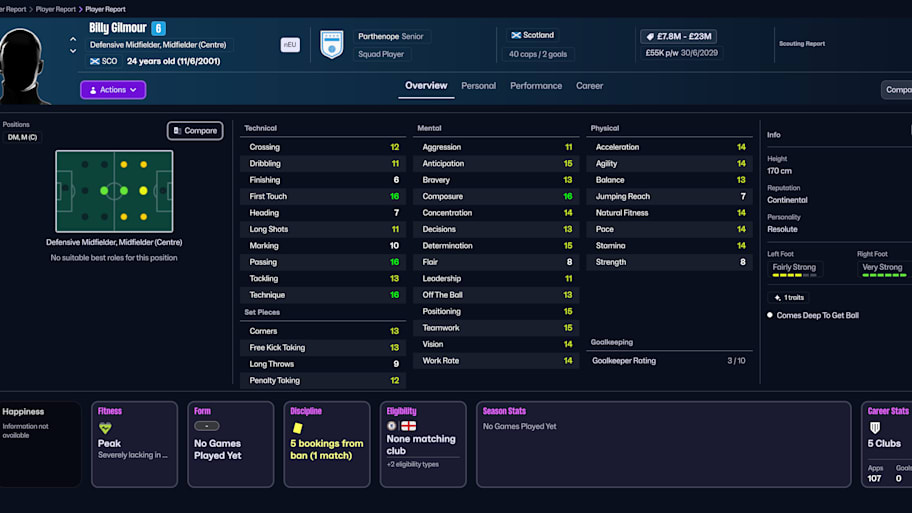Click the Free Kick Taking row
The height and width of the screenshot is (513, 912).
click(x=323, y=348)
